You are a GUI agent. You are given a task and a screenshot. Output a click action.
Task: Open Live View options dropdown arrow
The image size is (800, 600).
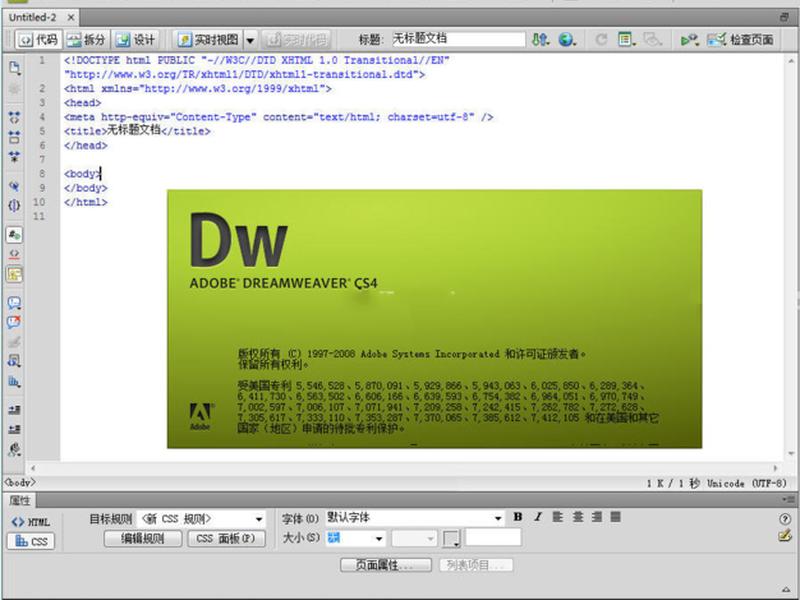tap(251, 39)
